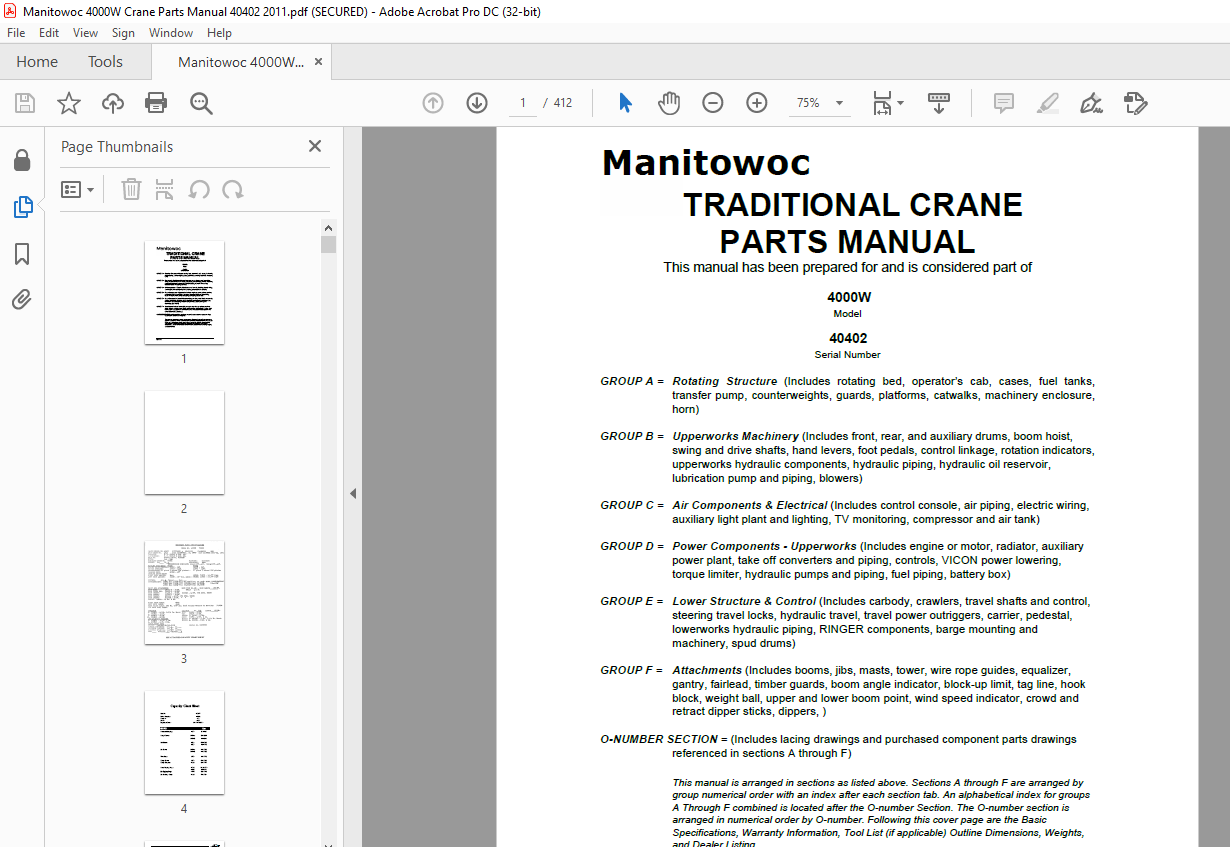Click the Save file icon
The width and height of the screenshot is (1230, 847).
25,103
